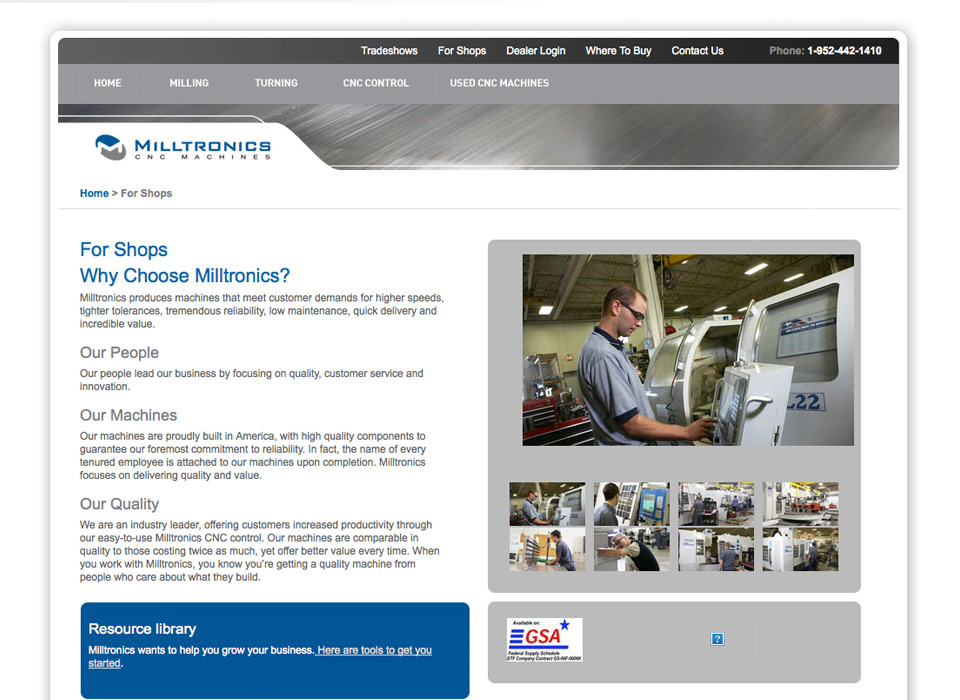Screen dimensions: 960x700
Task: Select first thumbnail in top row of gallery
Action: pos(547,504)
